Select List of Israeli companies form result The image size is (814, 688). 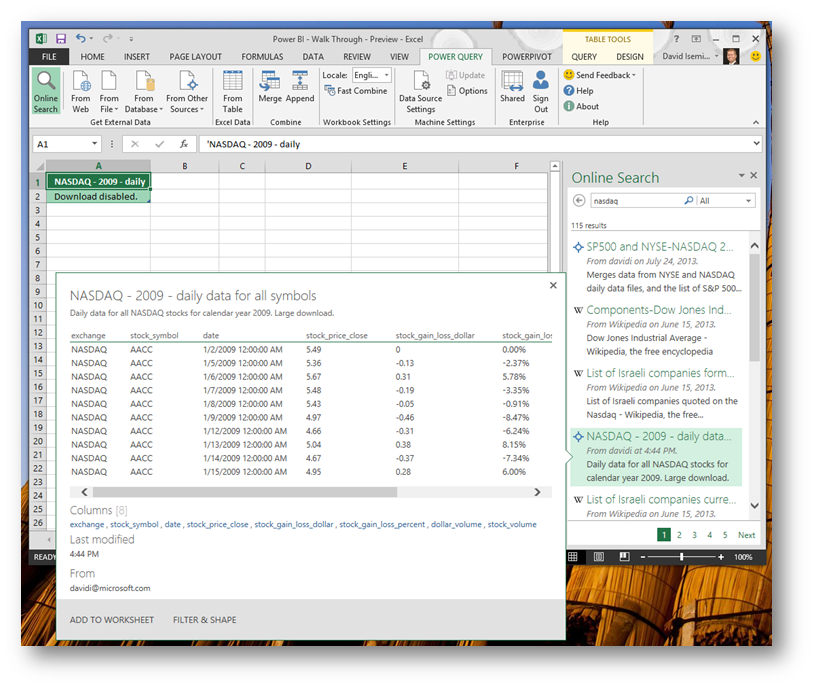(x=660, y=373)
